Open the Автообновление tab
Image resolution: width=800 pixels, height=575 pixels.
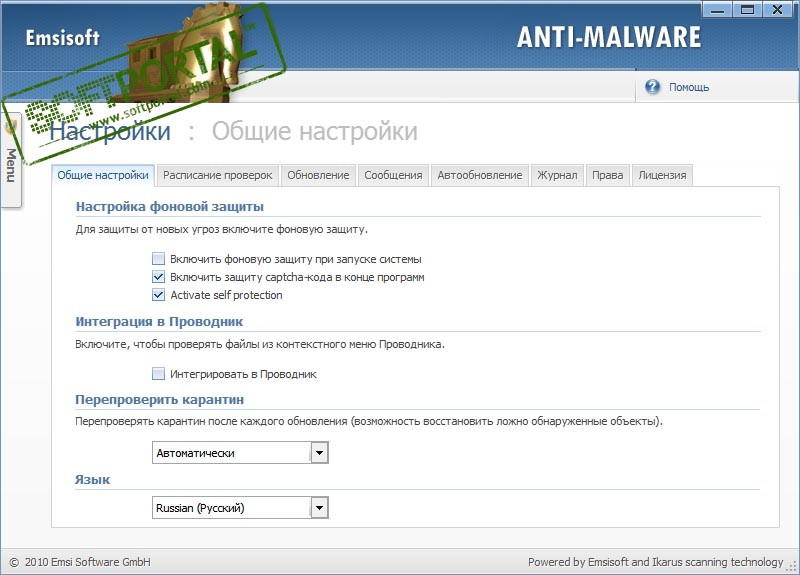(480, 175)
